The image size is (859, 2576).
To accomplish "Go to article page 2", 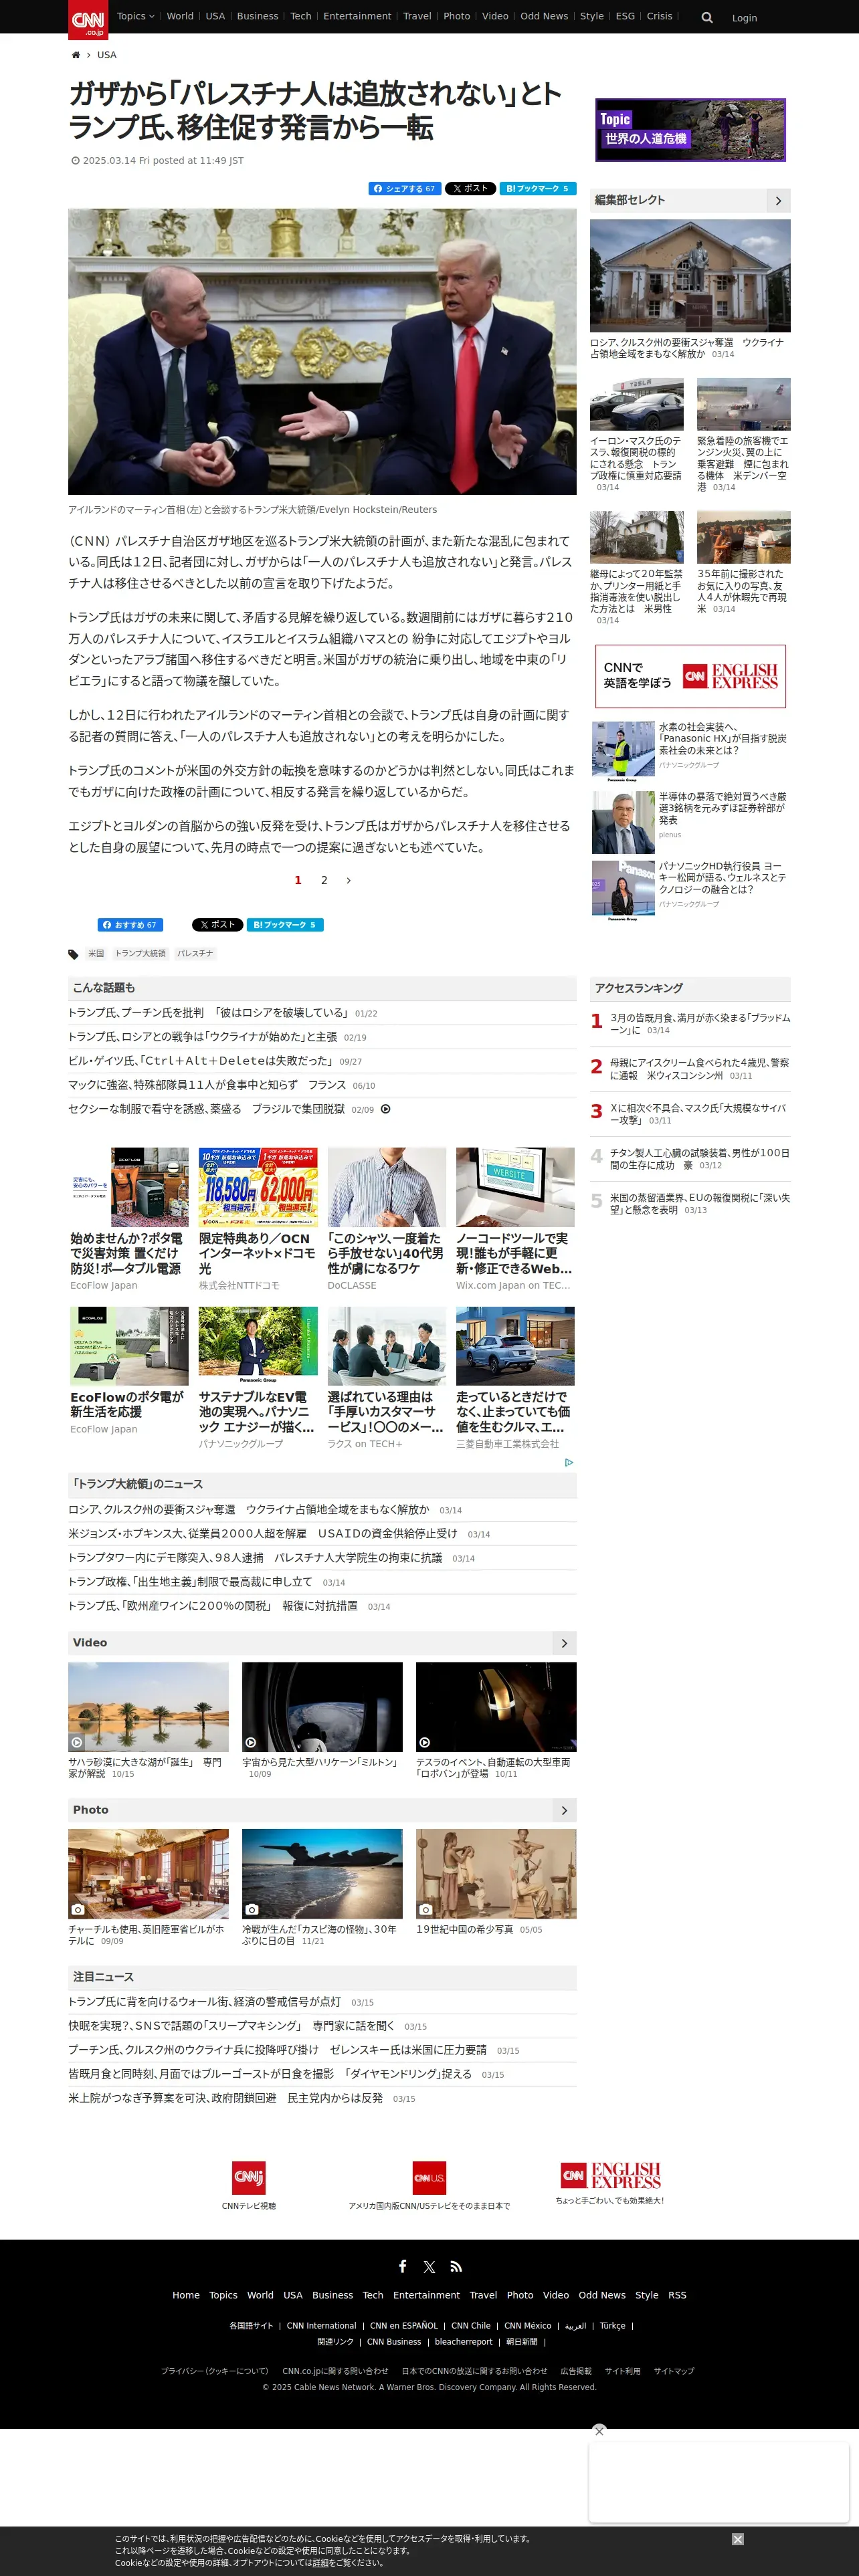I will [x=324, y=880].
